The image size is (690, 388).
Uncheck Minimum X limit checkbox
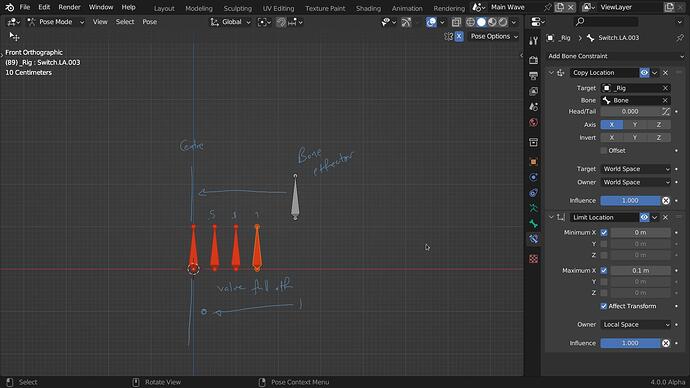[604, 232]
